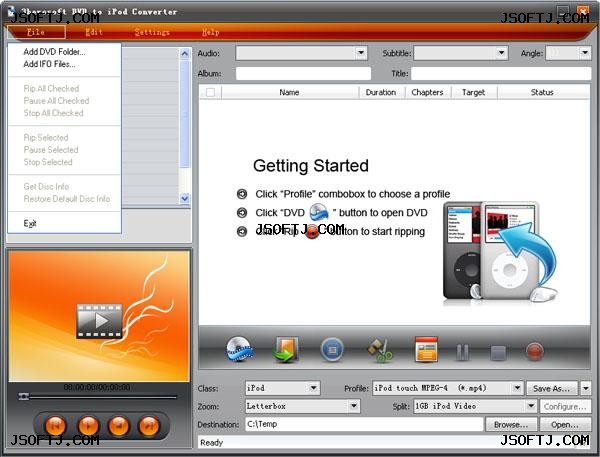Click the Pause ripping toolbar icon
The height and width of the screenshot is (457, 600).
pyautogui.click(x=463, y=352)
